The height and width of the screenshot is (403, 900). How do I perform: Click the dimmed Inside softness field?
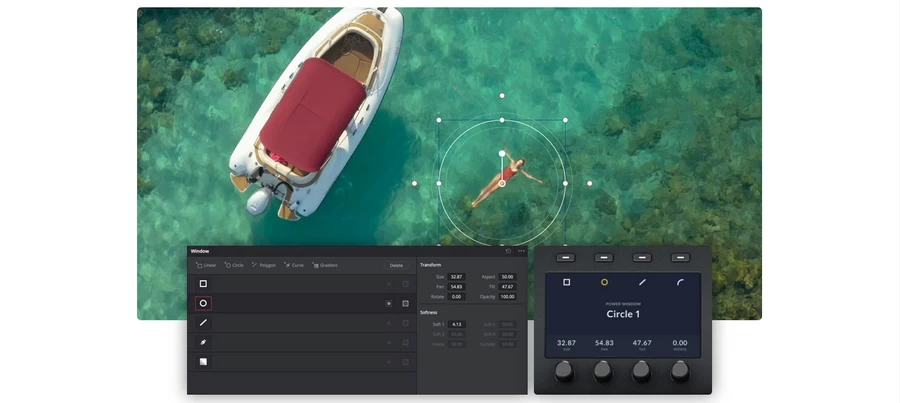456,344
